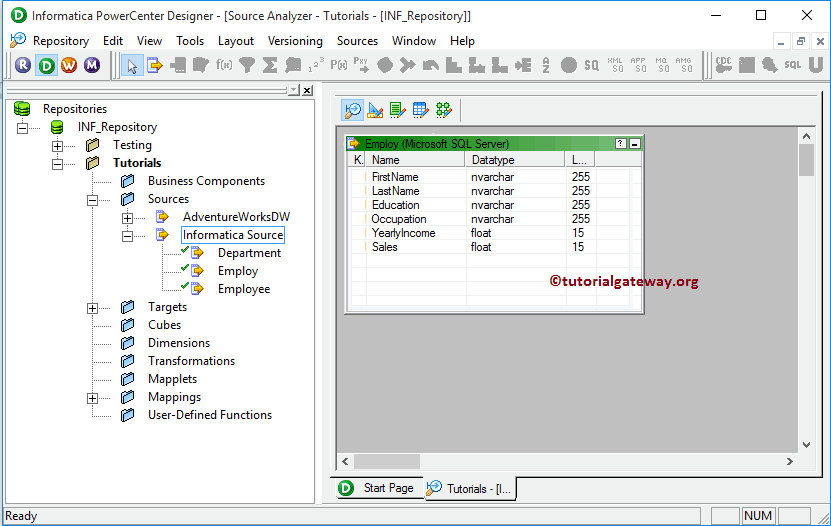This screenshot has width=831, height=526.
Task: Click the SQL transformation toolbar icon
Action: pyautogui.click(x=793, y=65)
